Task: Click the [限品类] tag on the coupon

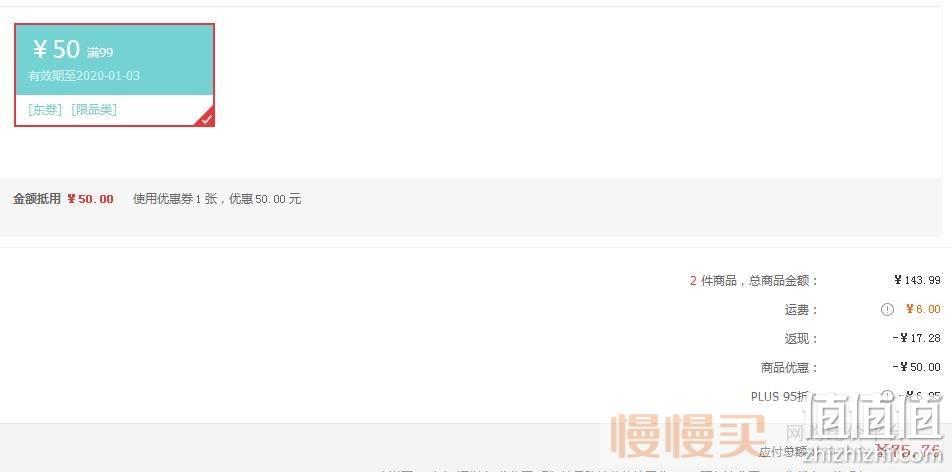Action: 94,109
